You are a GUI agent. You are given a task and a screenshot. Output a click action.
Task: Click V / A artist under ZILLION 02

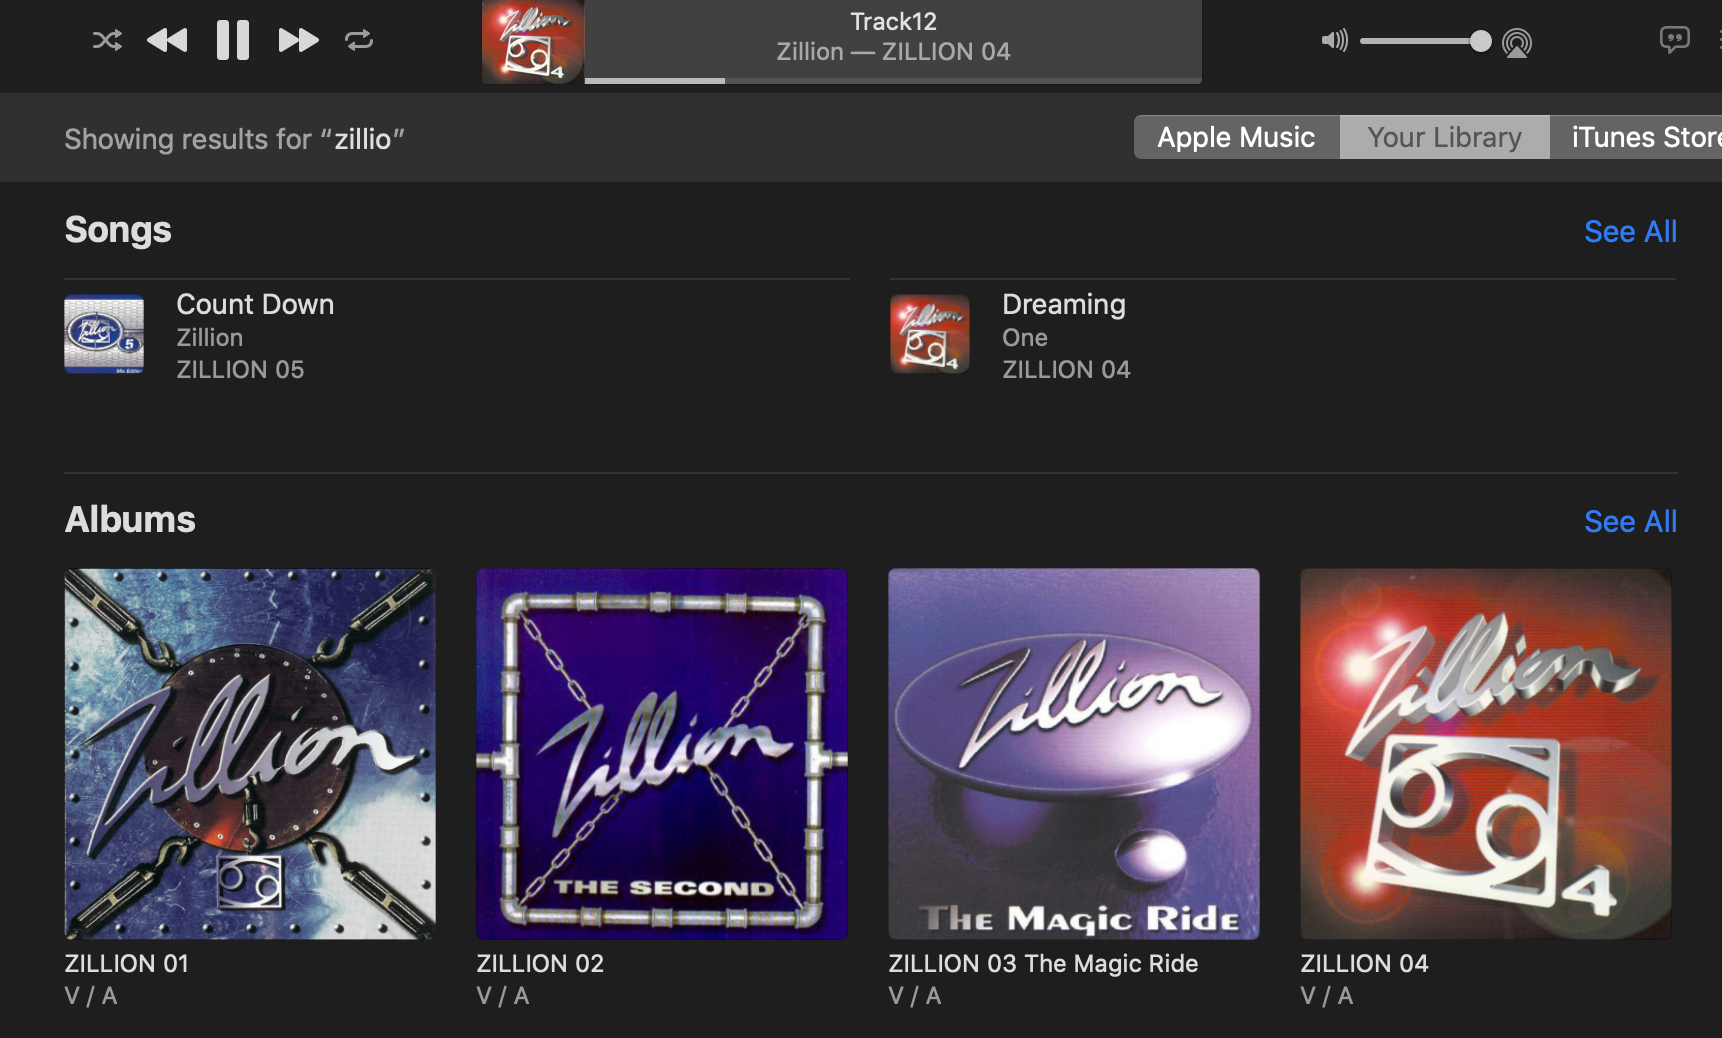tap(503, 995)
